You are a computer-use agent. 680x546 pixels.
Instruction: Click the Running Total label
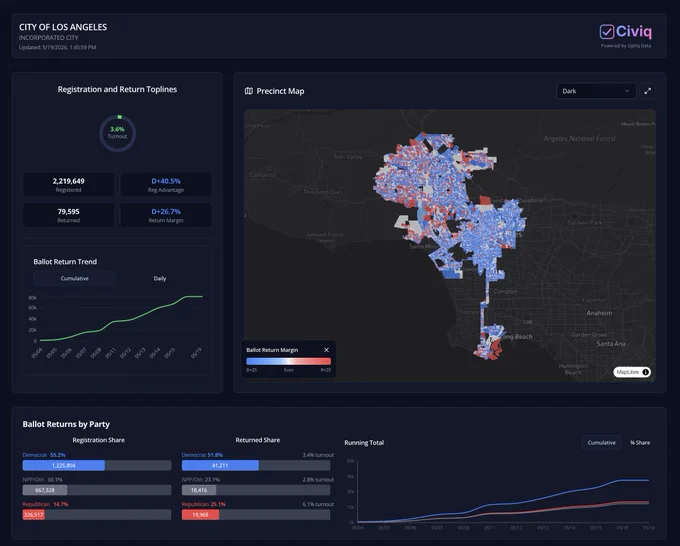pos(364,443)
